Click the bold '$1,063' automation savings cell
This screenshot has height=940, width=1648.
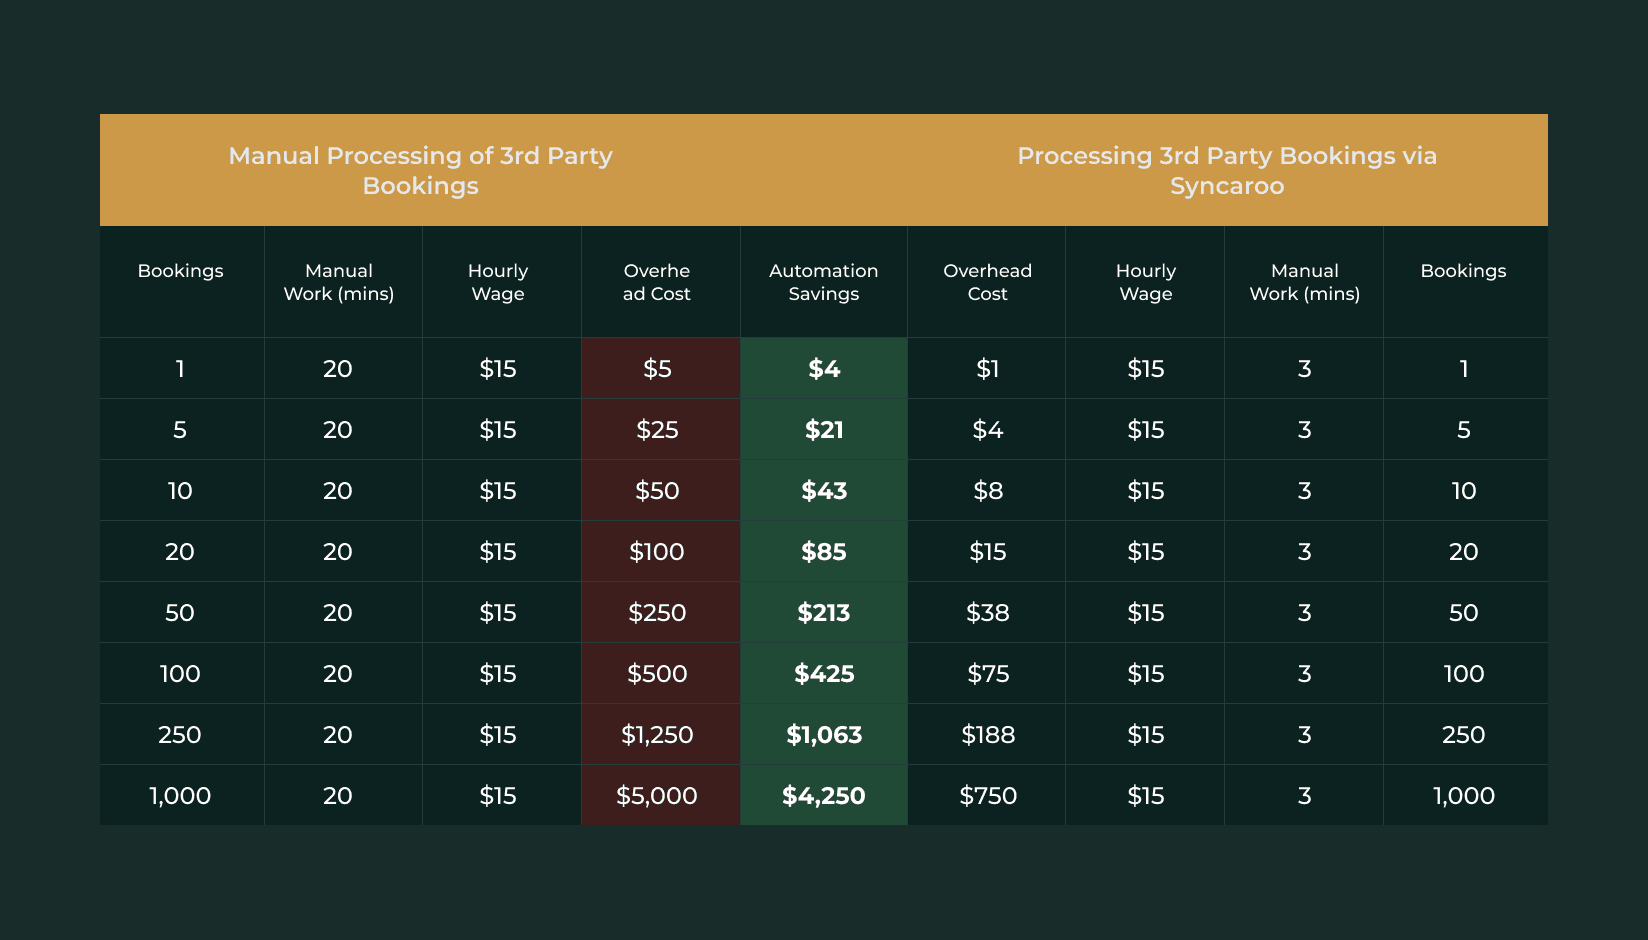coord(824,735)
